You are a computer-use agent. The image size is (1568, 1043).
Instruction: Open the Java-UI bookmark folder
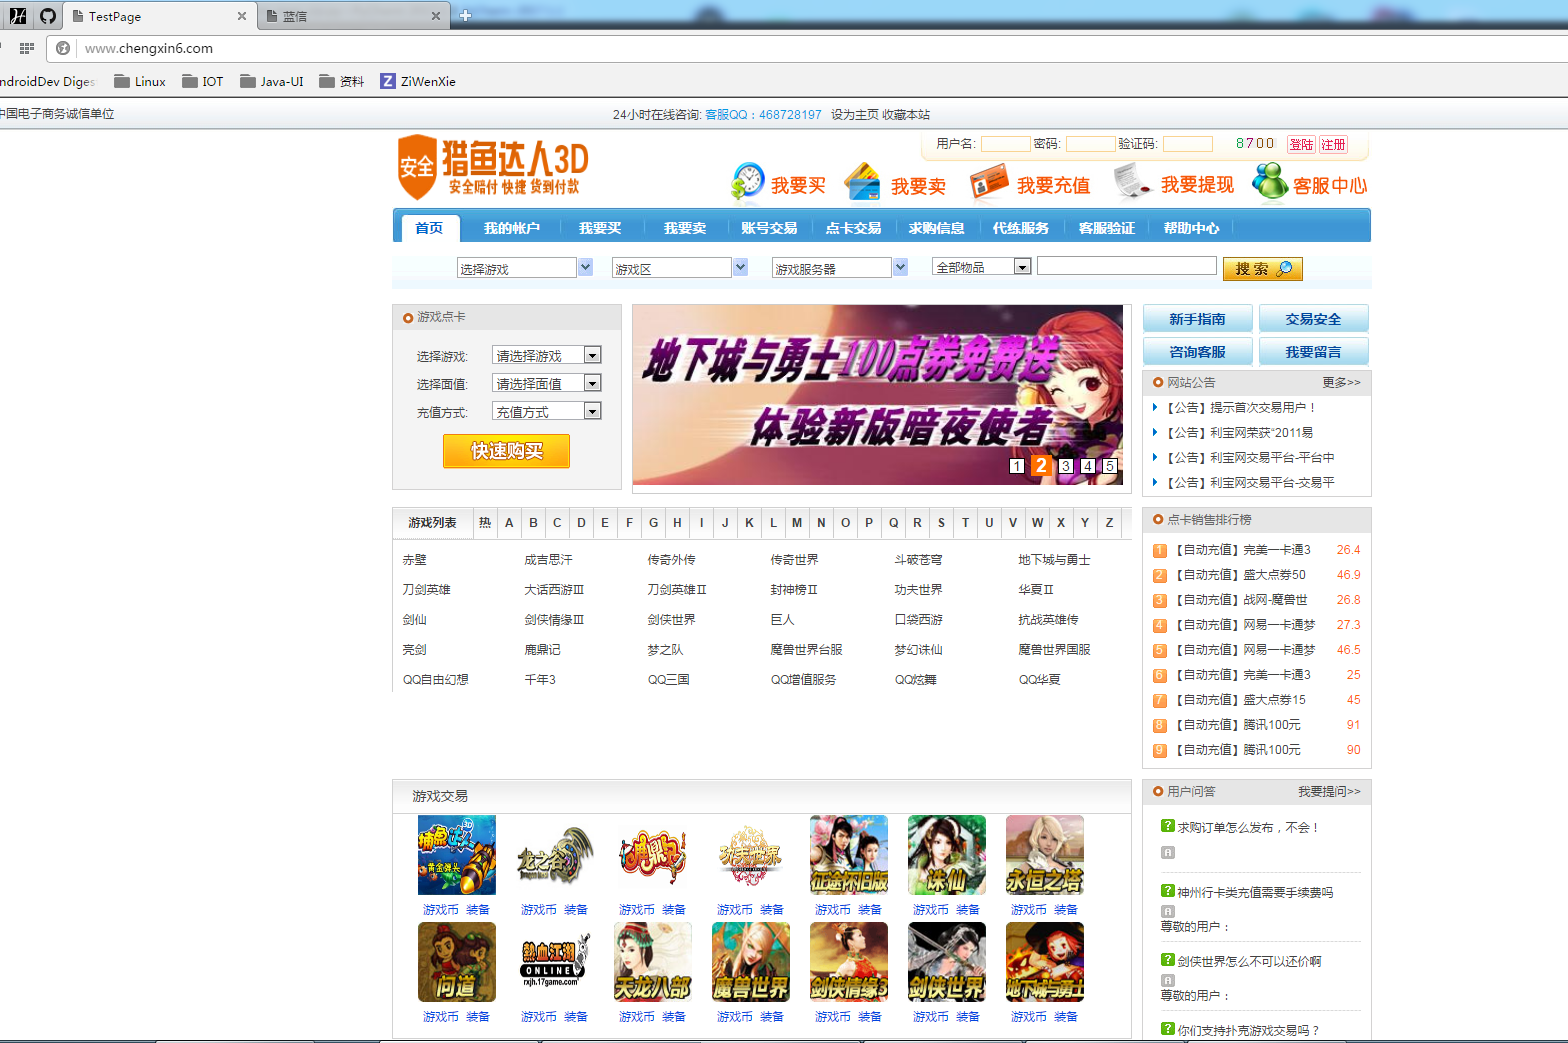point(272,82)
